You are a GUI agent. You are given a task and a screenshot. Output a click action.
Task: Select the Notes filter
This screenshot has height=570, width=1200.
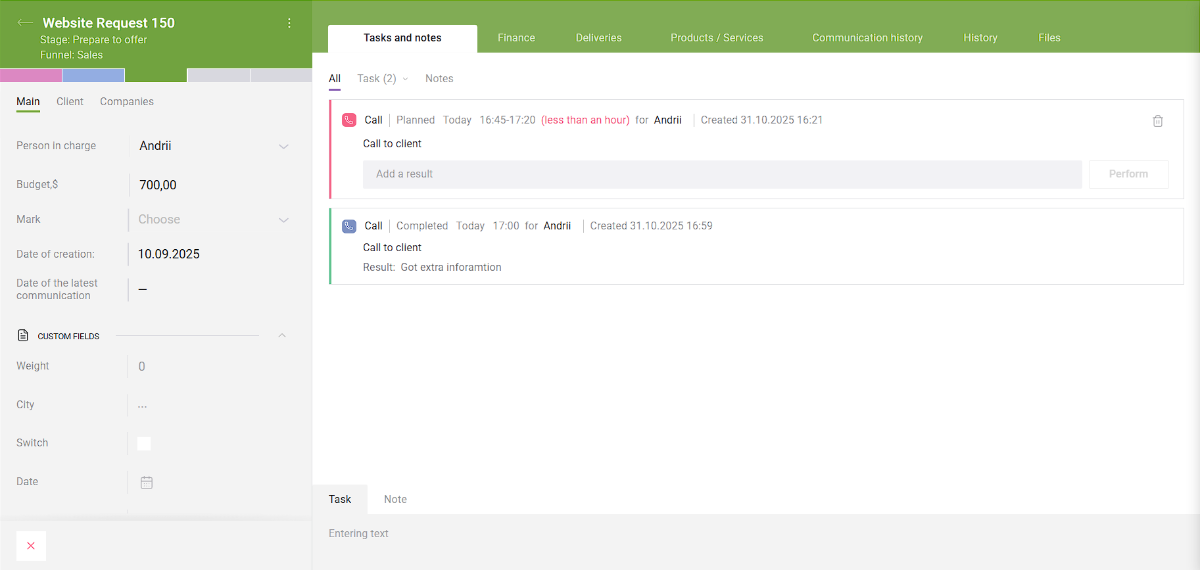439,79
